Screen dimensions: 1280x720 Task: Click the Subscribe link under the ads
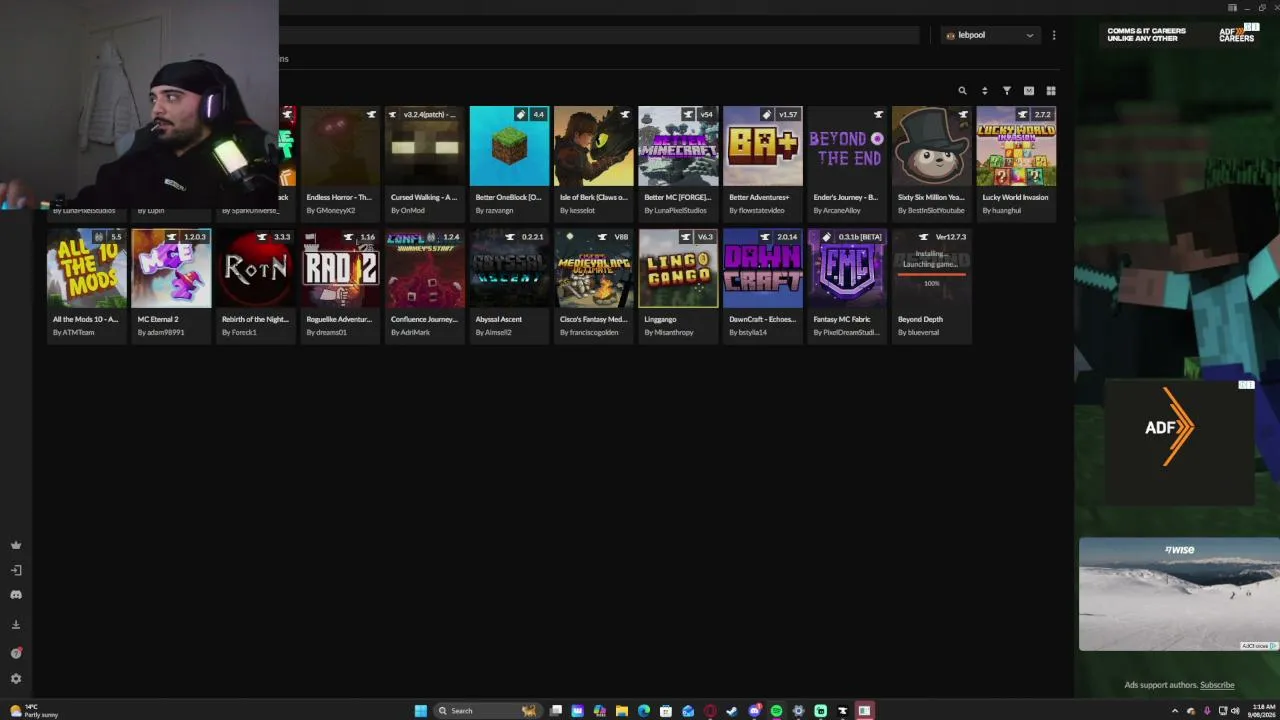click(x=1217, y=685)
